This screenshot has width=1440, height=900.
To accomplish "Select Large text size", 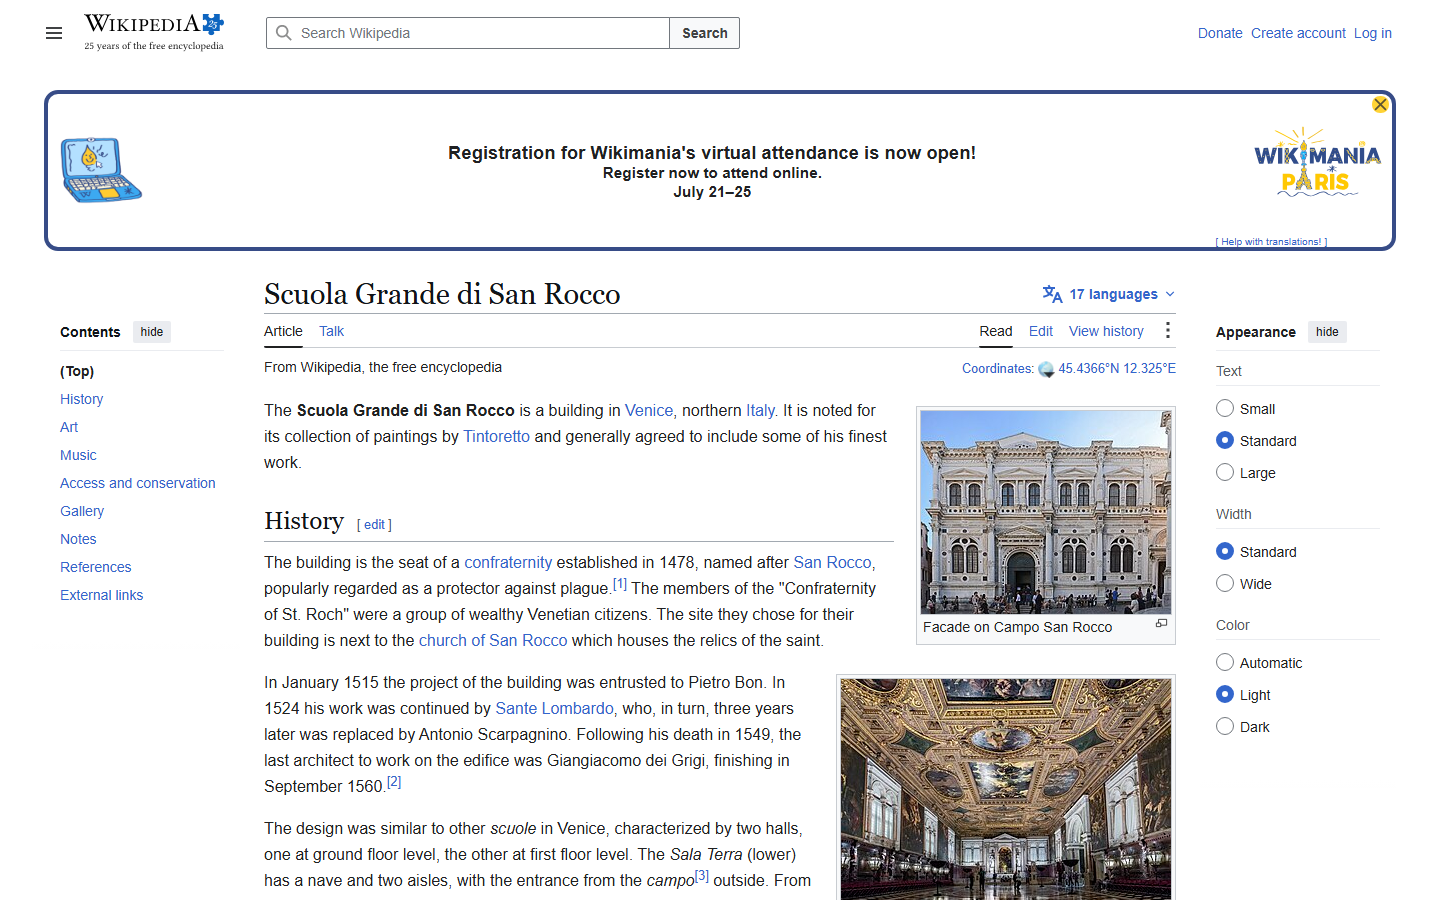I will pos(1225,472).
